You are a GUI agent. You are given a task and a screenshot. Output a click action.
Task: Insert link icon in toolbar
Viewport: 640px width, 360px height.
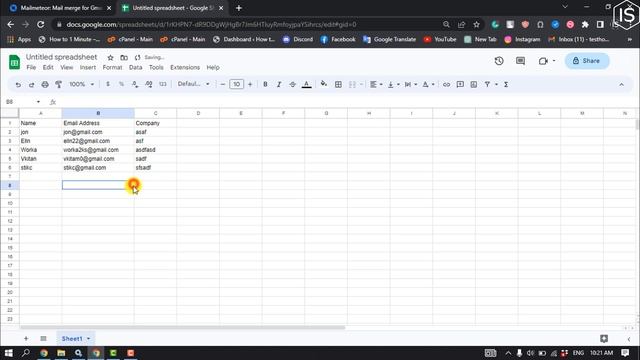click(447, 84)
